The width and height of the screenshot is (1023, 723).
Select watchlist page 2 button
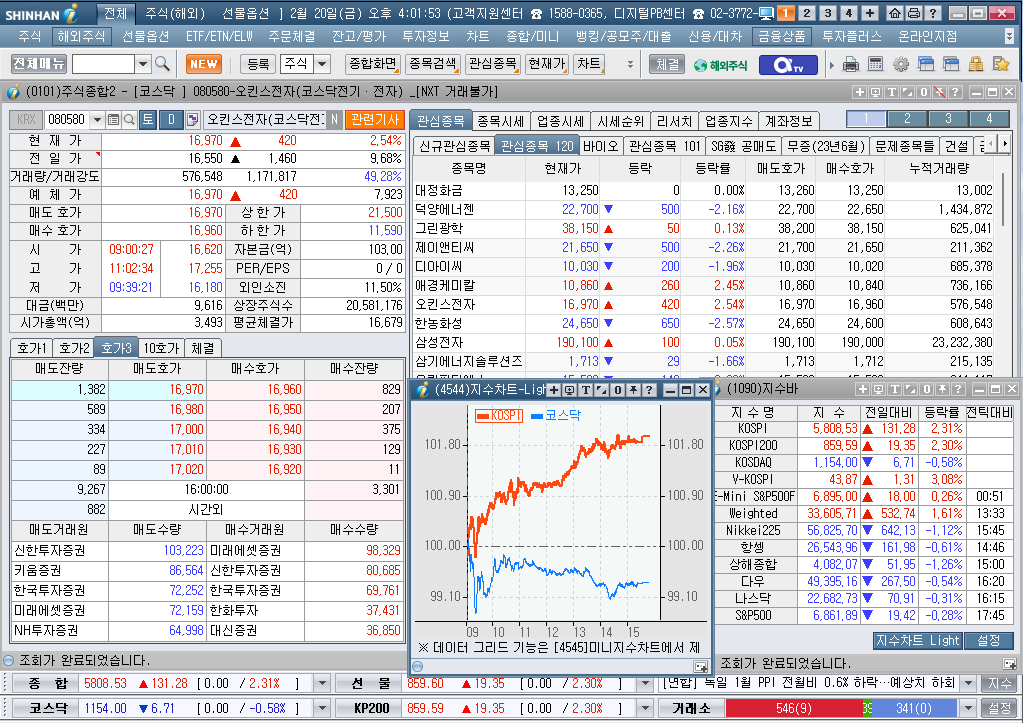tap(907, 119)
